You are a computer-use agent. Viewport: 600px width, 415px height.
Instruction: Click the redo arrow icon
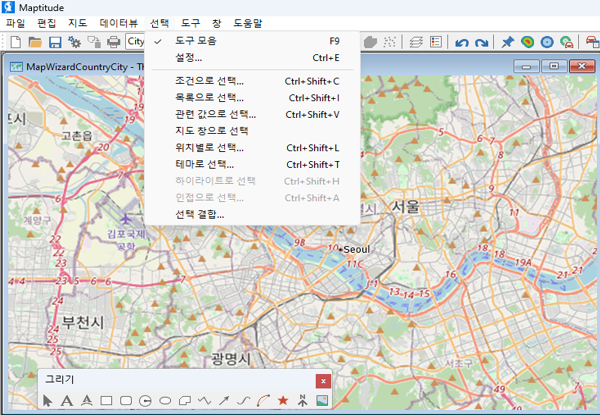[481, 42]
